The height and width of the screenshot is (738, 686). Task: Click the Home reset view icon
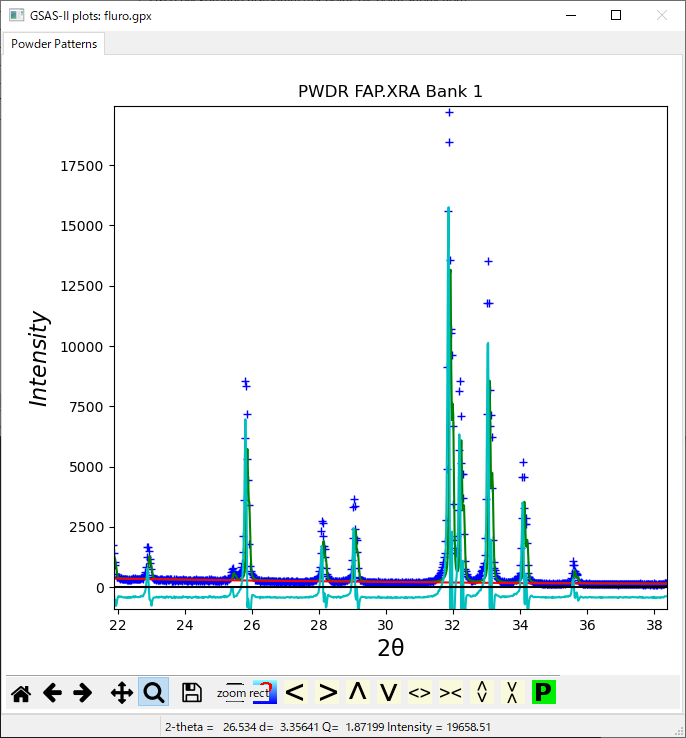20,692
